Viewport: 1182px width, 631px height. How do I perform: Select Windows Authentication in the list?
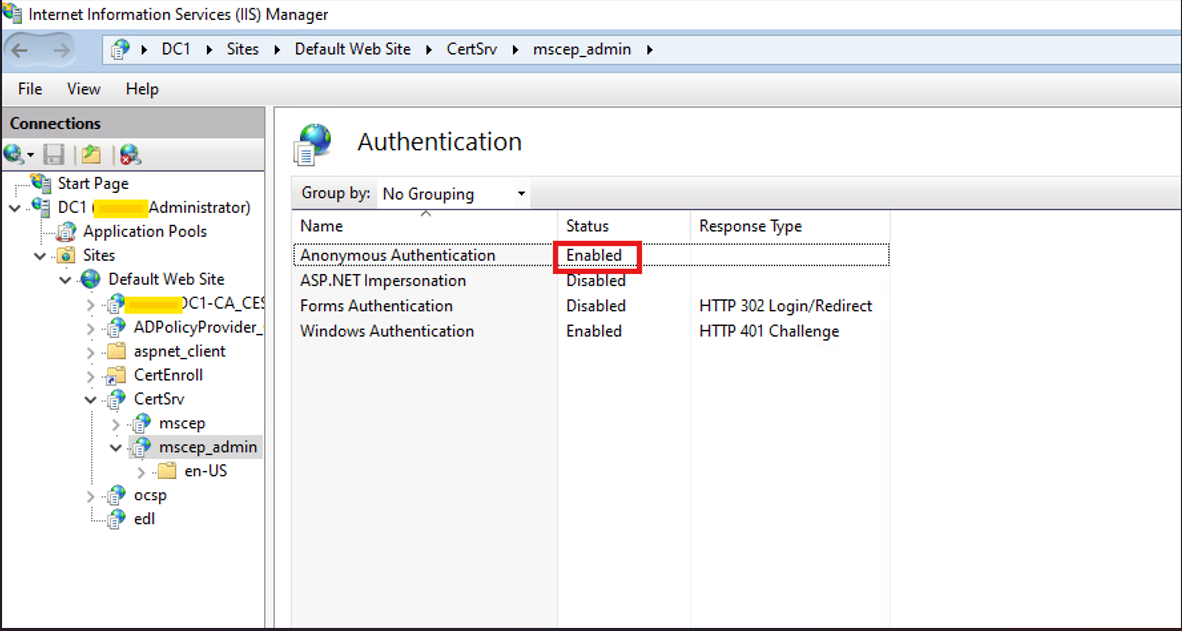click(386, 331)
